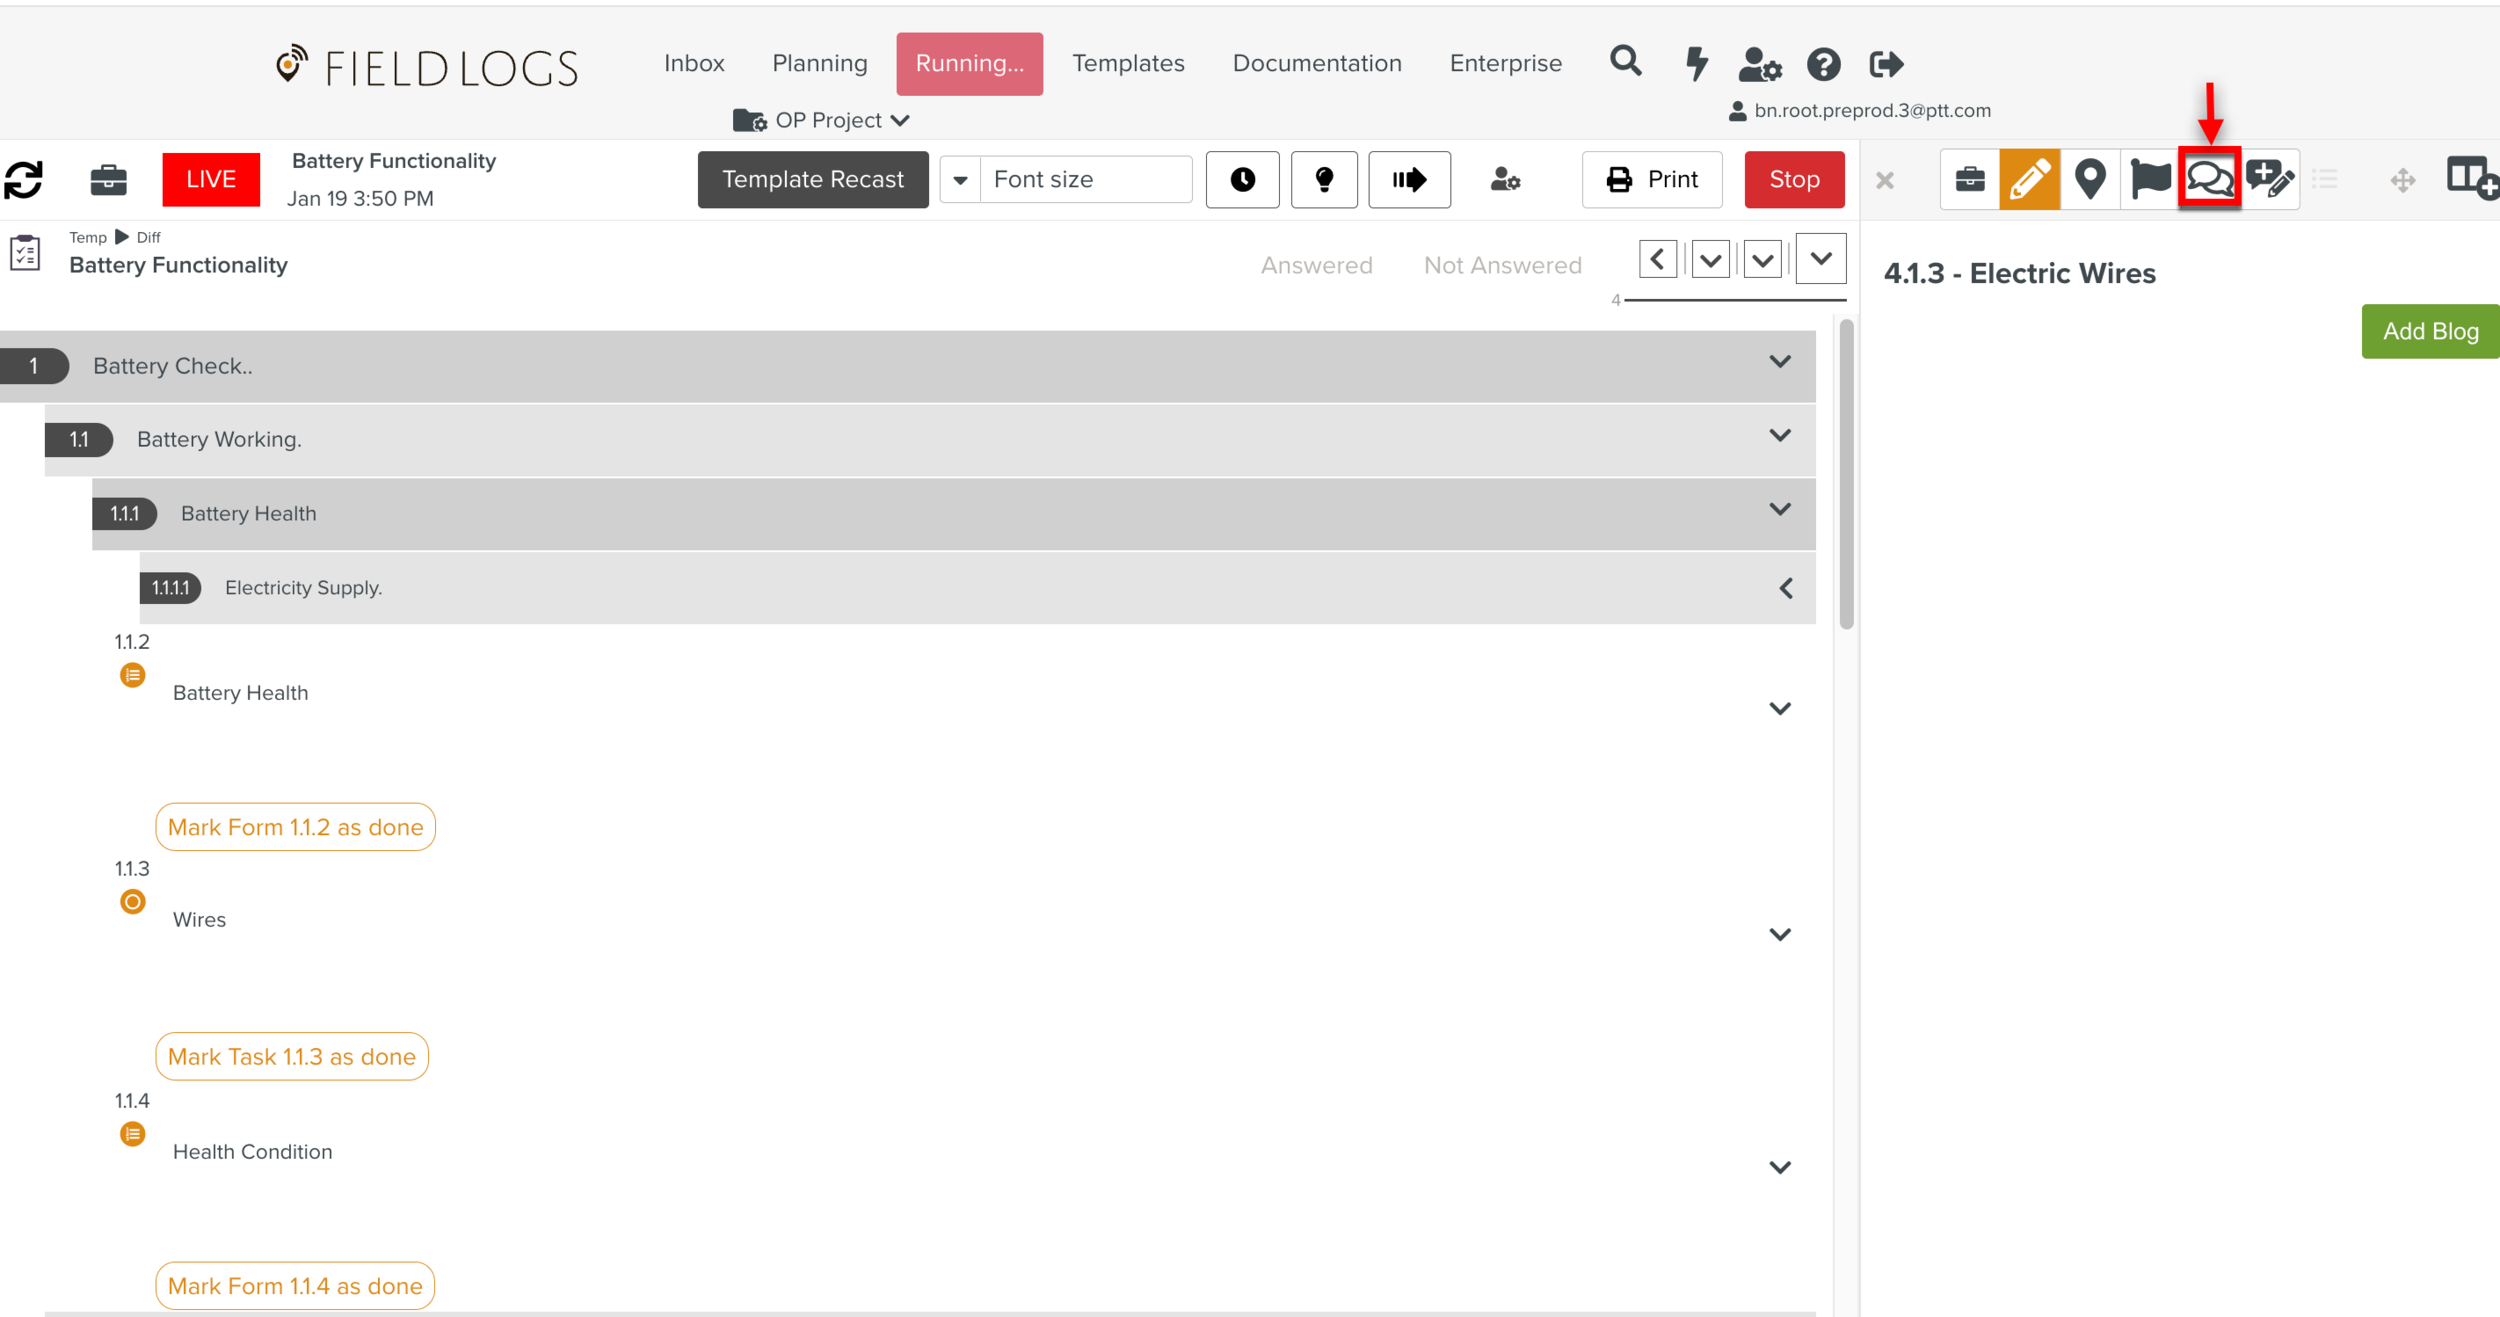The width and height of the screenshot is (2500, 1317).
Task: Click the sync refresh arrows icon
Action: tap(24, 180)
